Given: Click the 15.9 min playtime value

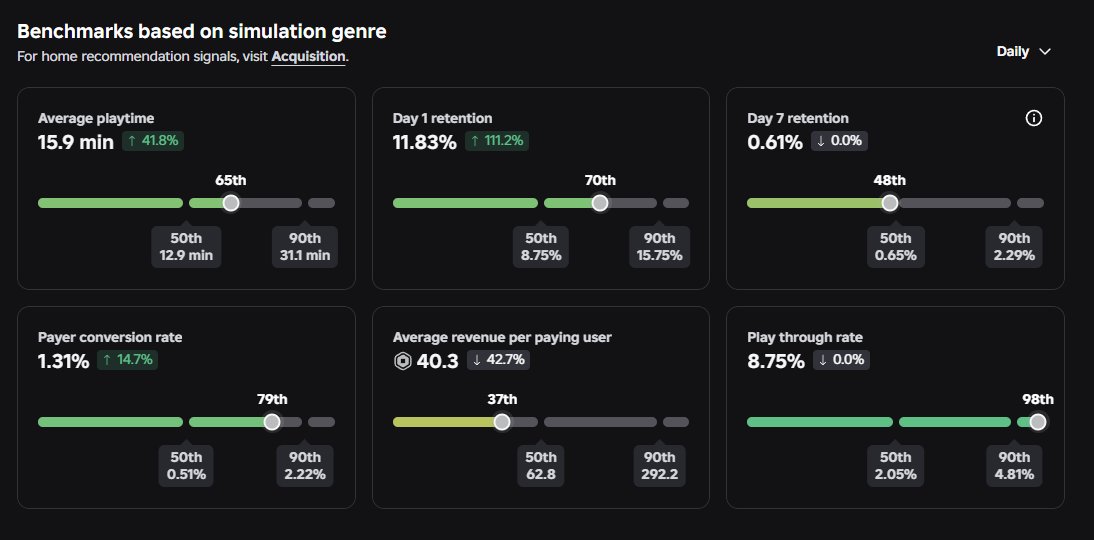Looking at the screenshot, I should click(76, 142).
